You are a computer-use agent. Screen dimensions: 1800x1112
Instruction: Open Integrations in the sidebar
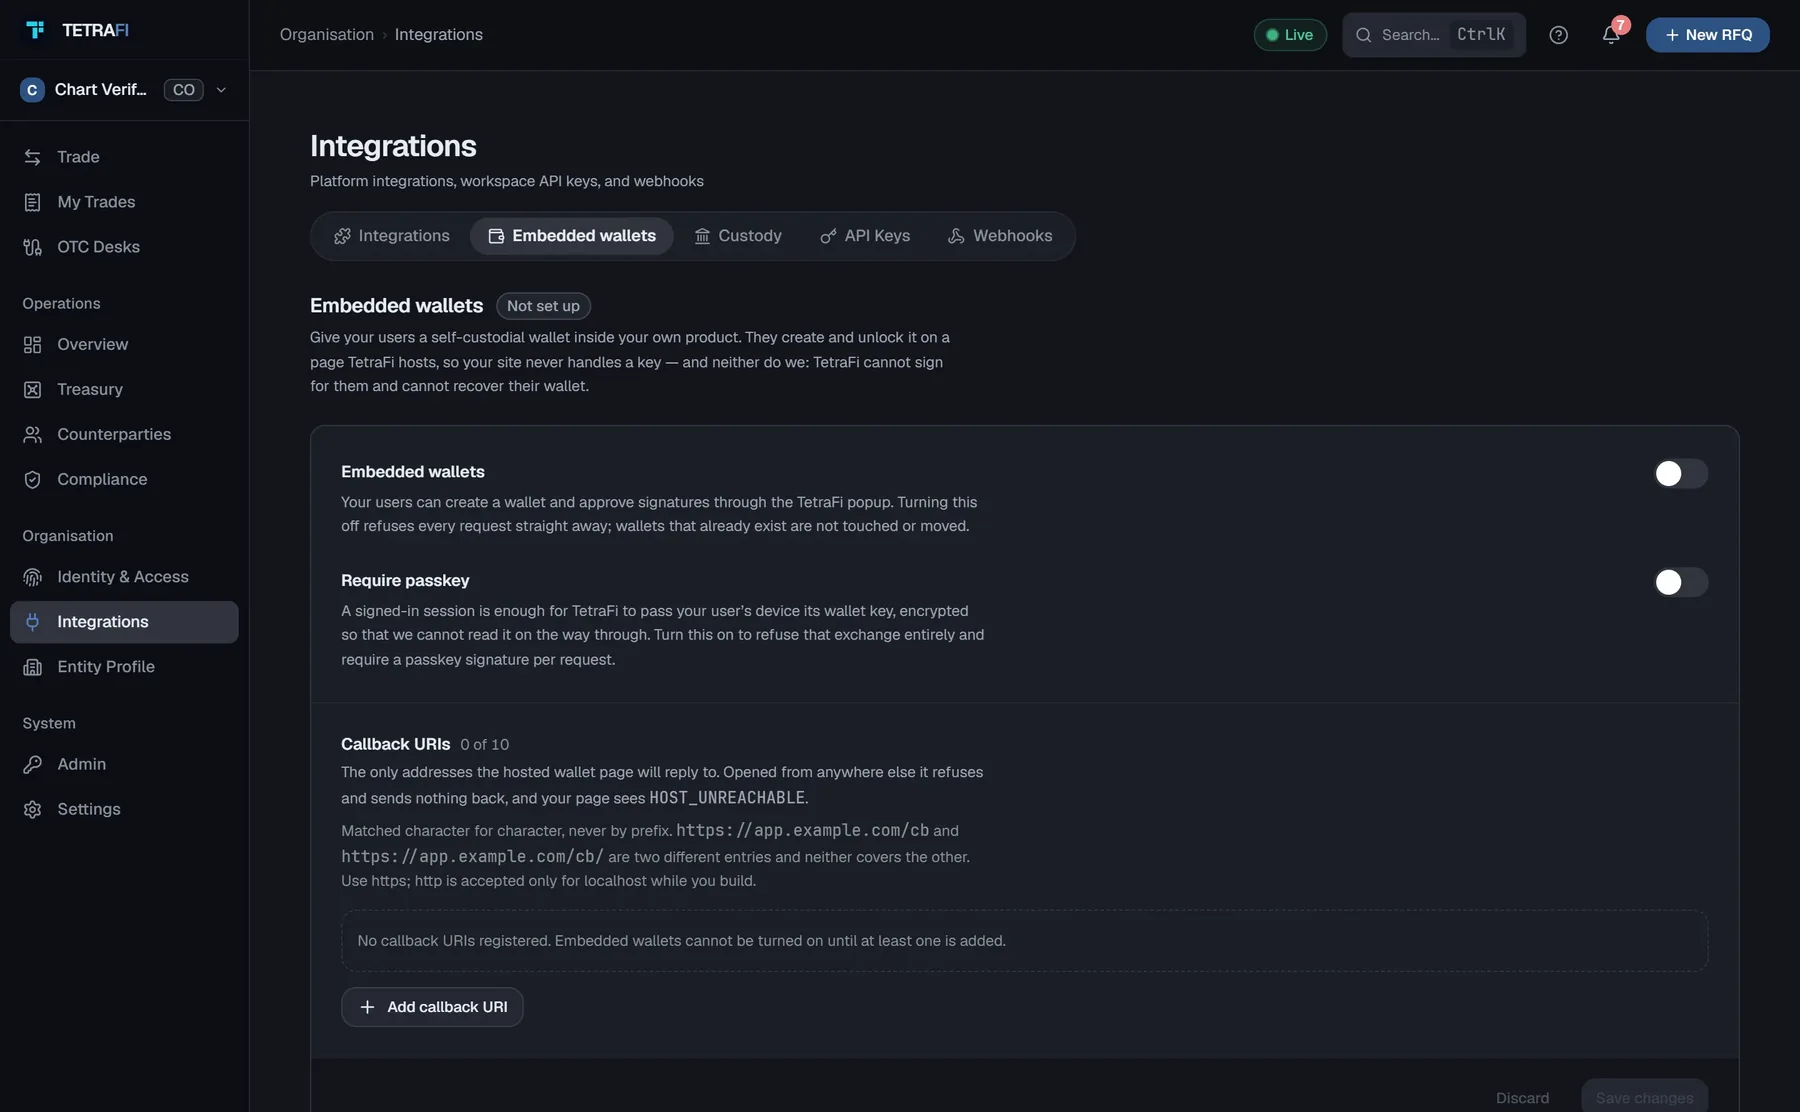pos(124,622)
